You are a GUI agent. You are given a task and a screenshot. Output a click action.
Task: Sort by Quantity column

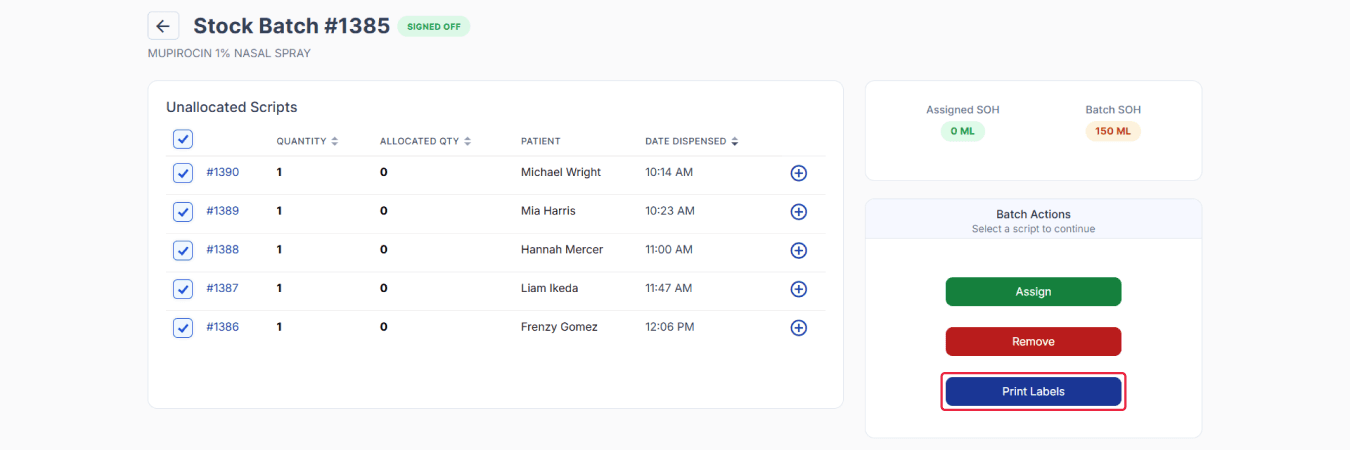(x=307, y=141)
